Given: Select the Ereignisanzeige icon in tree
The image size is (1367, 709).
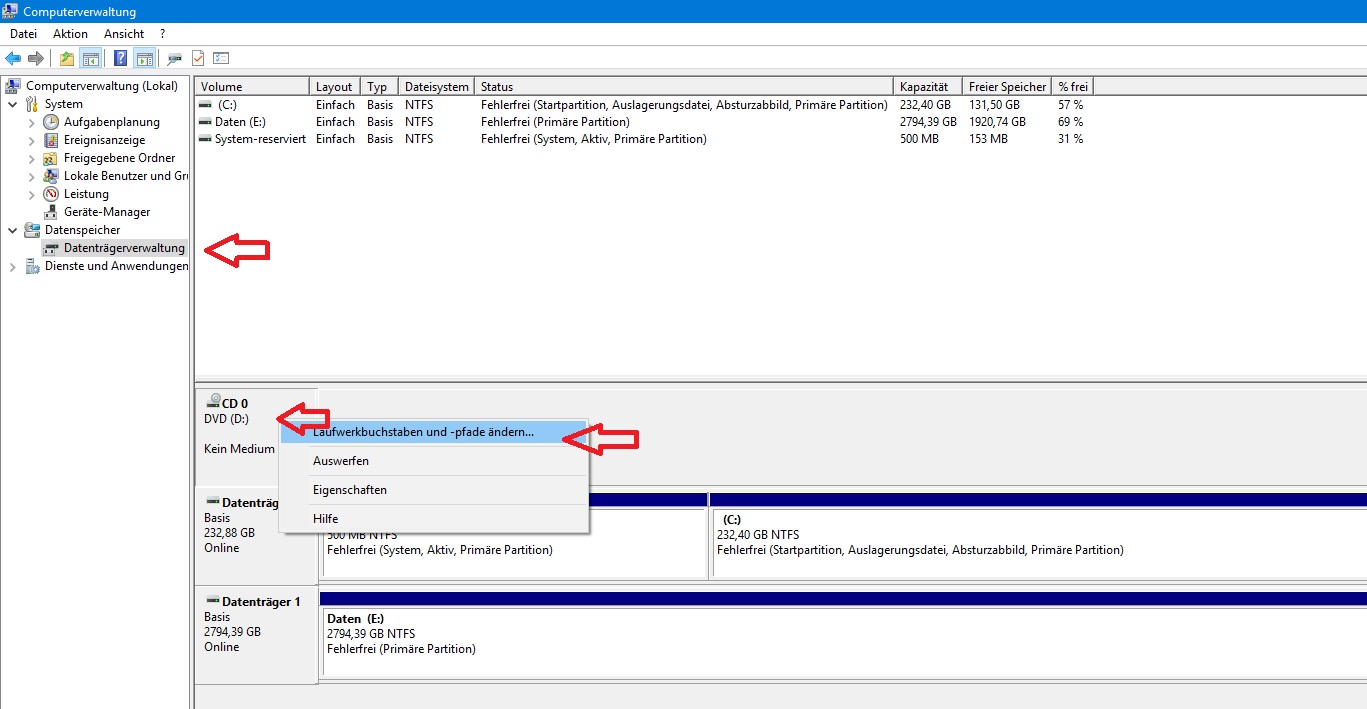Looking at the screenshot, I should coord(51,140).
